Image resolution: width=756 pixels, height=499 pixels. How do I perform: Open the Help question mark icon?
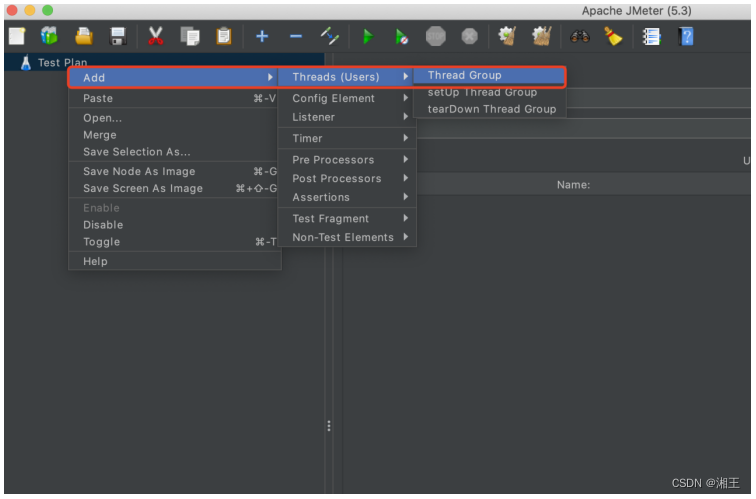point(686,36)
